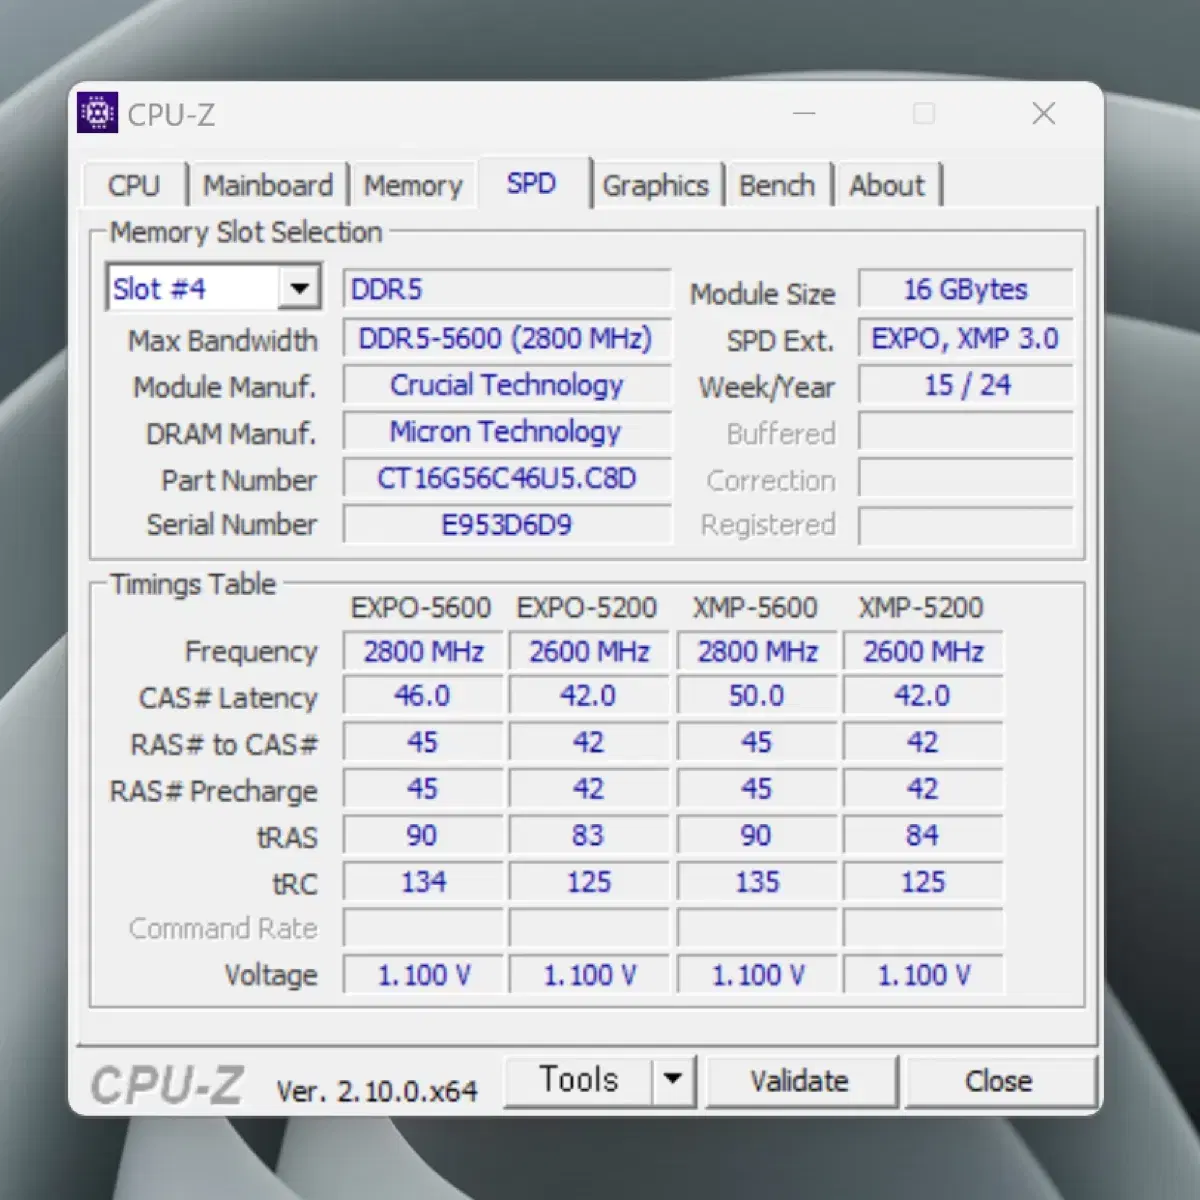The width and height of the screenshot is (1200, 1200).
Task: Expand the Slot #4 memory slot dropdown
Action: point(298,290)
